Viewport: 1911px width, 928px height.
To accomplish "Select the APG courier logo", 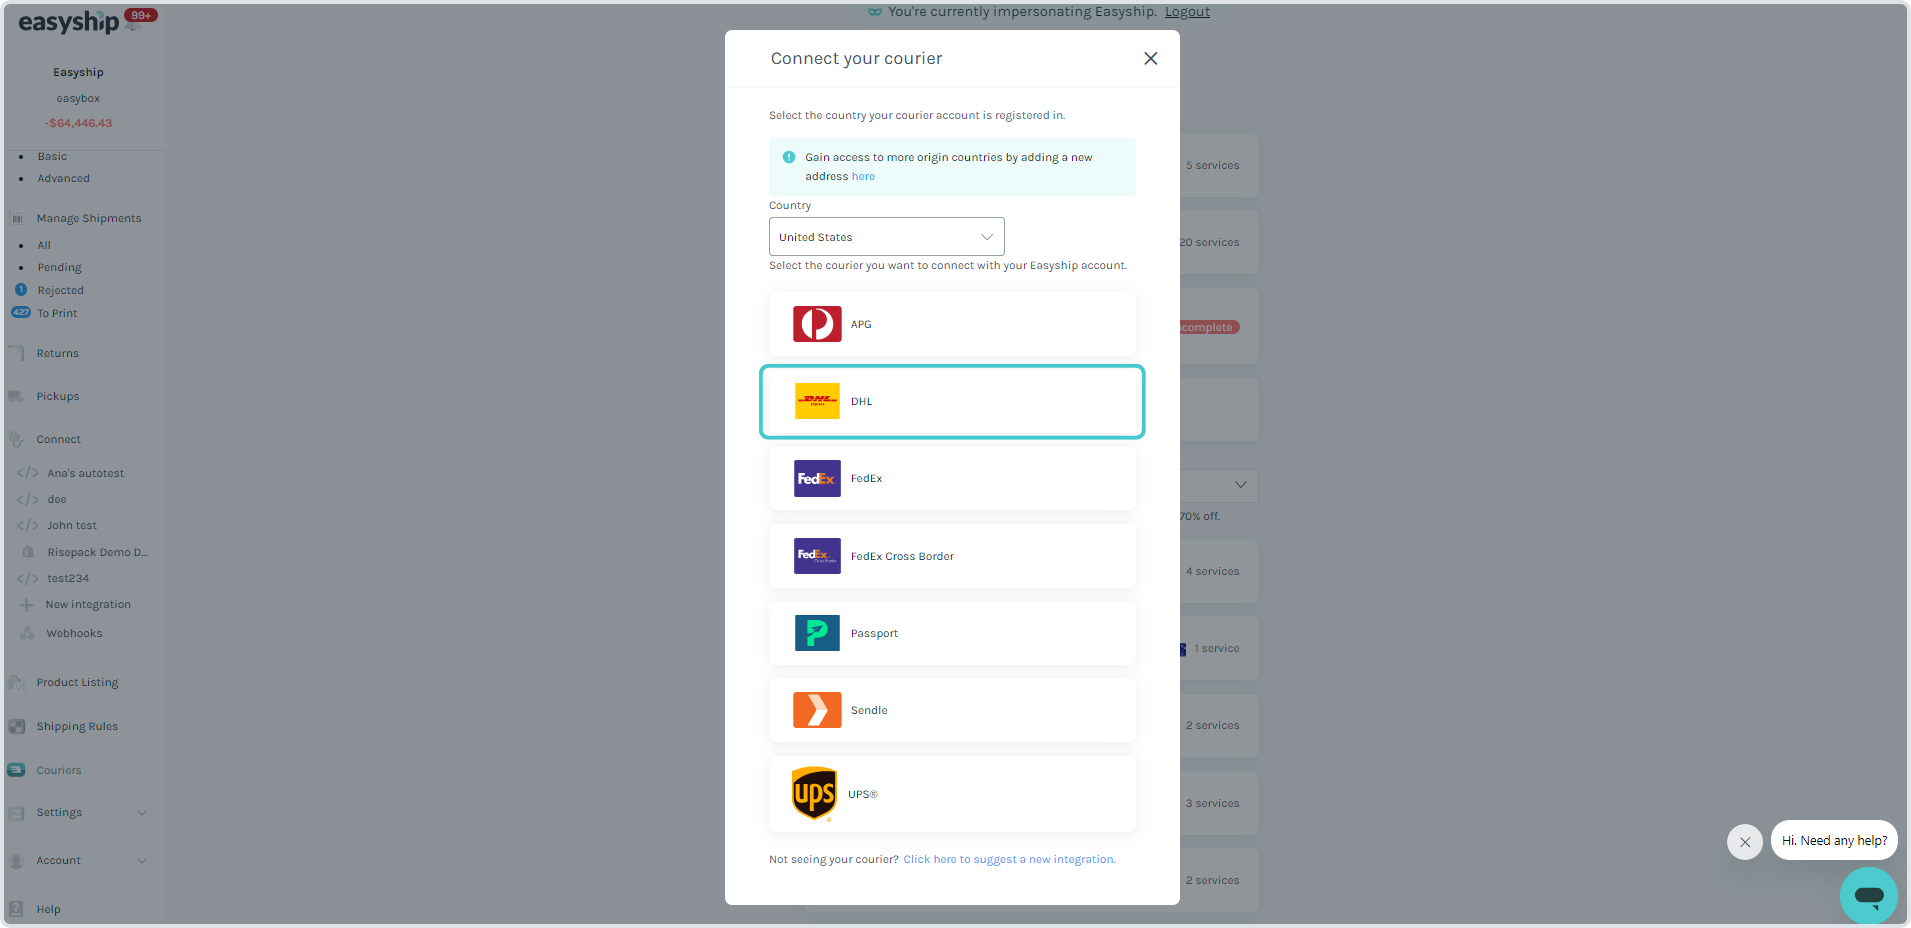I will click(817, 324).
